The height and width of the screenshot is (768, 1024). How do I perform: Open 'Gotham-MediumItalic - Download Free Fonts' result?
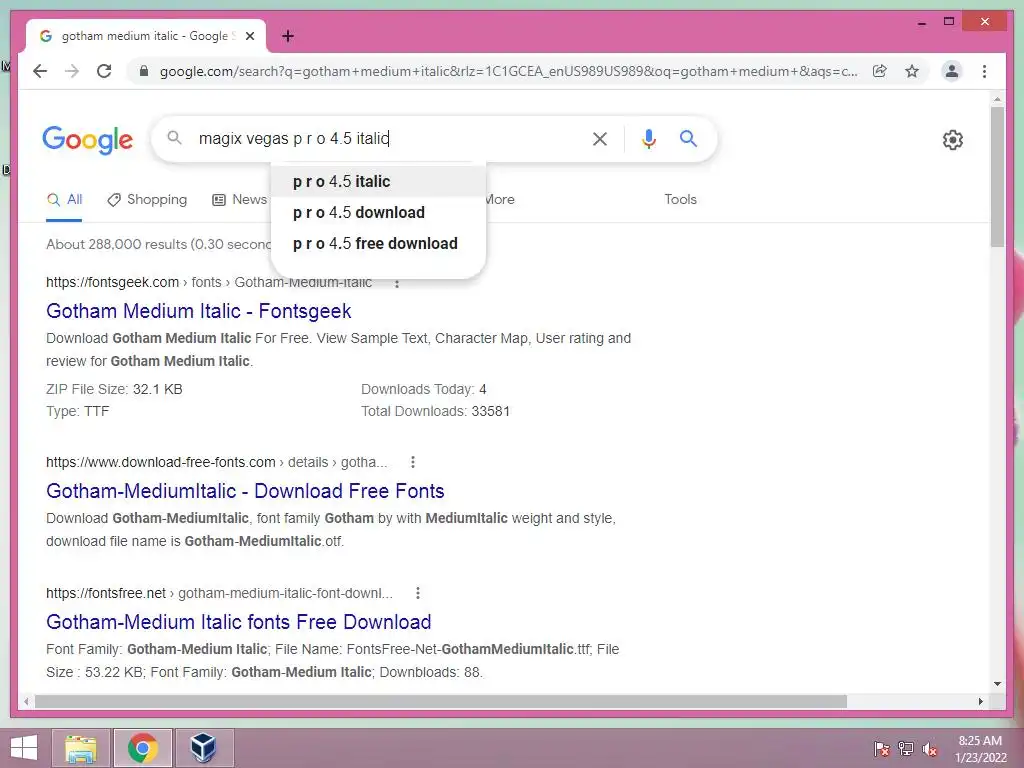(245, 491)
